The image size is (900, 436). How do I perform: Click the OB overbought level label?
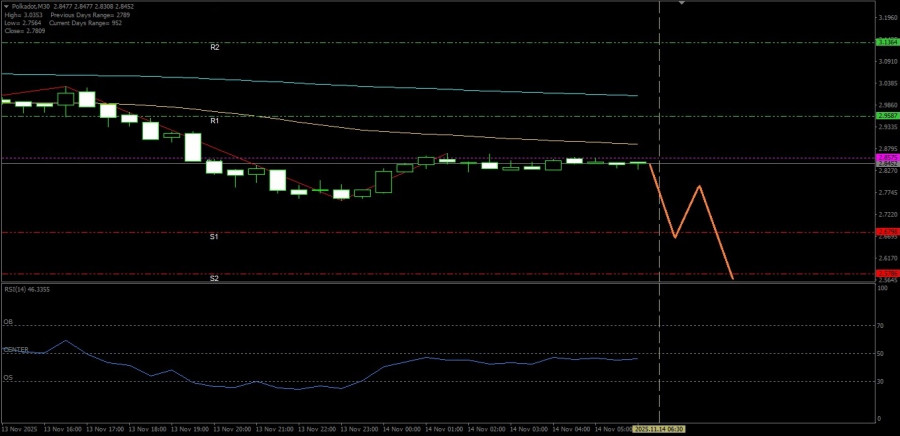coord(8,322)
